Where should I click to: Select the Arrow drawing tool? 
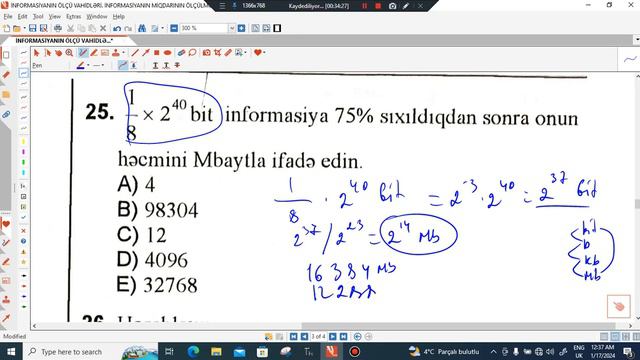point(146,53)
